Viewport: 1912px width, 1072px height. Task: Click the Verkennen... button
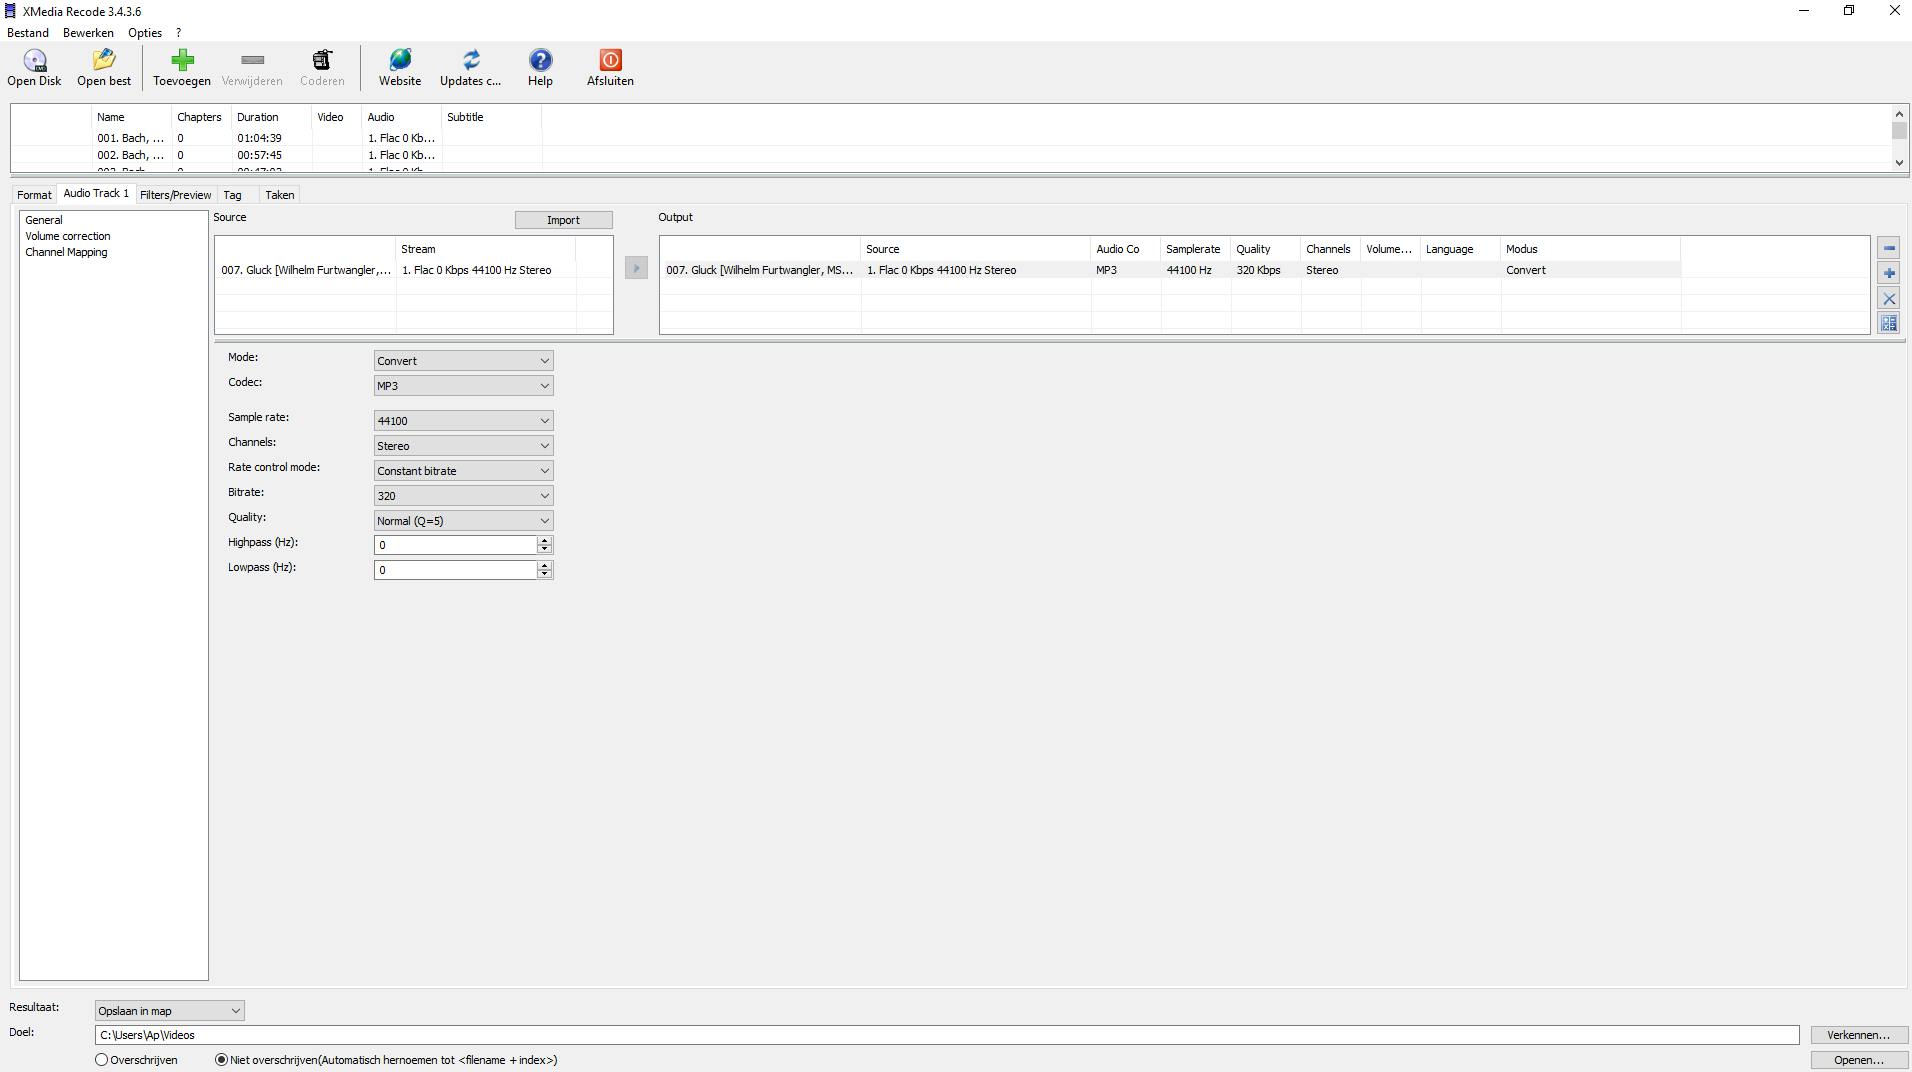point(1858,1035)
